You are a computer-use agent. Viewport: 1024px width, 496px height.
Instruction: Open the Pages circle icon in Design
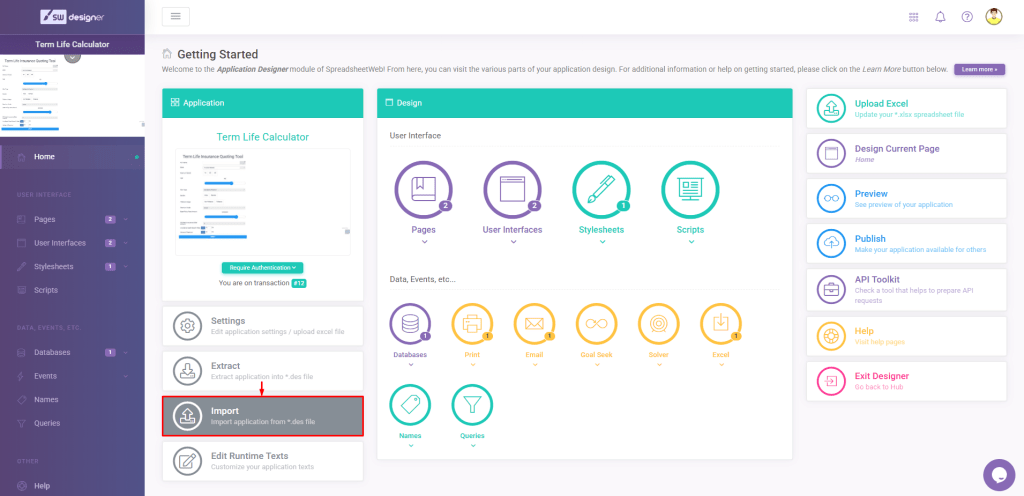coord(424,190)
